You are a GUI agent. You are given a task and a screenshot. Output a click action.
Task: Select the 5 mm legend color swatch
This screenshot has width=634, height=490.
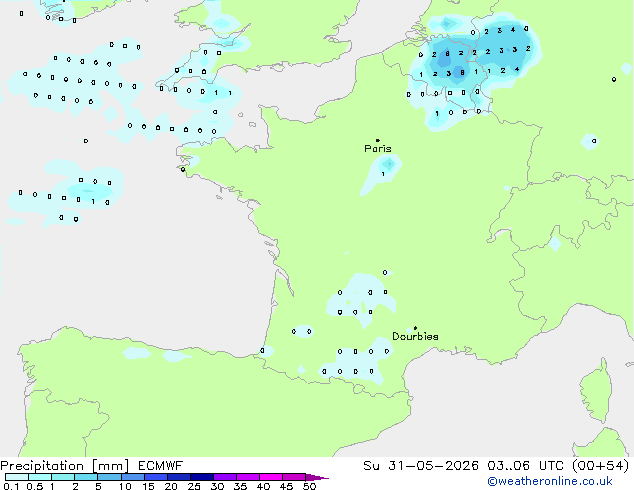[109, 477]
